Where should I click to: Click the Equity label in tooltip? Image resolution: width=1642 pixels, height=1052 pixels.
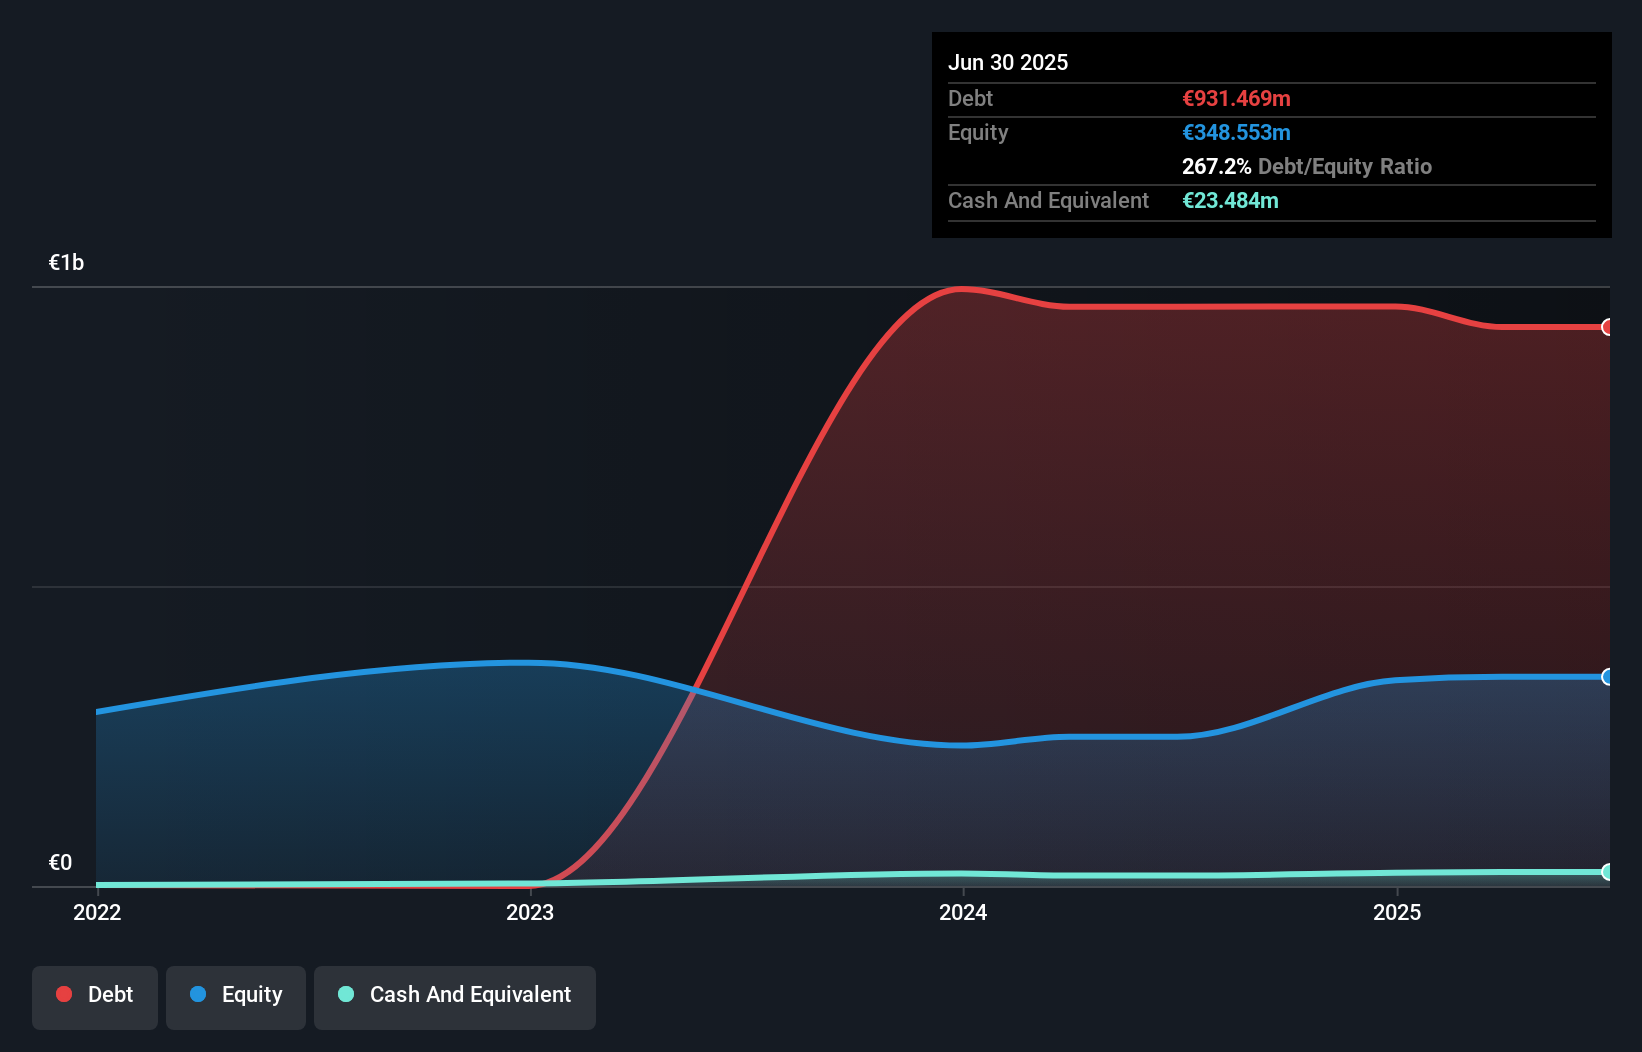coord(978,132)
